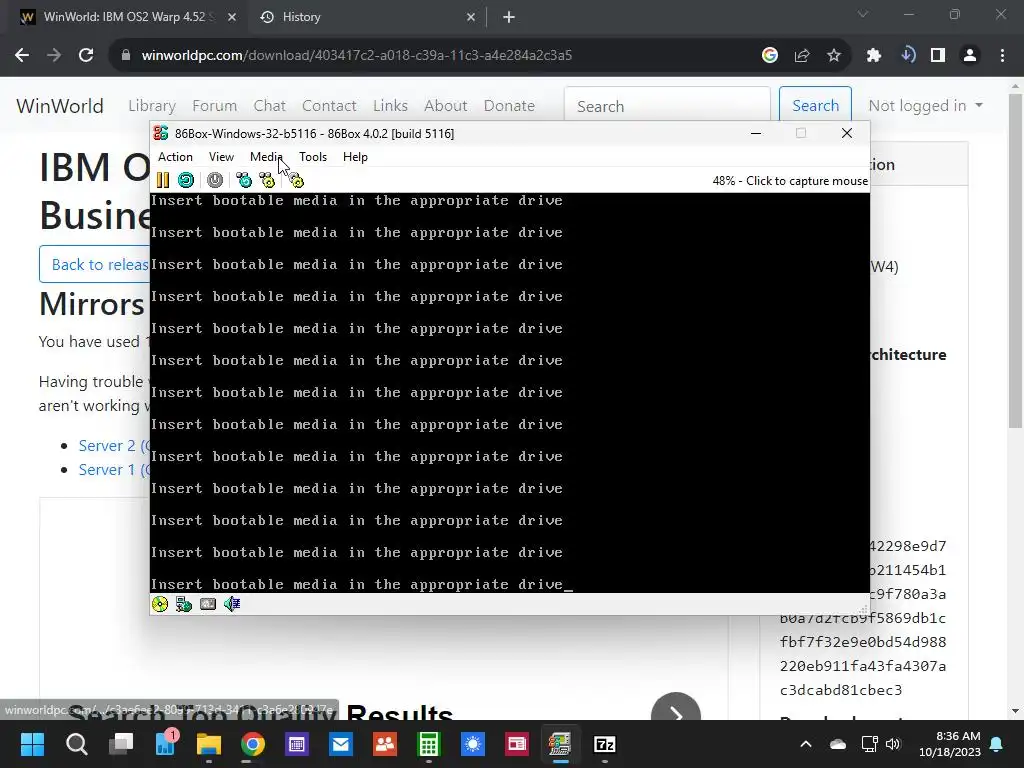Toggle the Chrome side panel
This screenshot has width=1024, height=768.
pyautogui.click(x=938, y=56)
